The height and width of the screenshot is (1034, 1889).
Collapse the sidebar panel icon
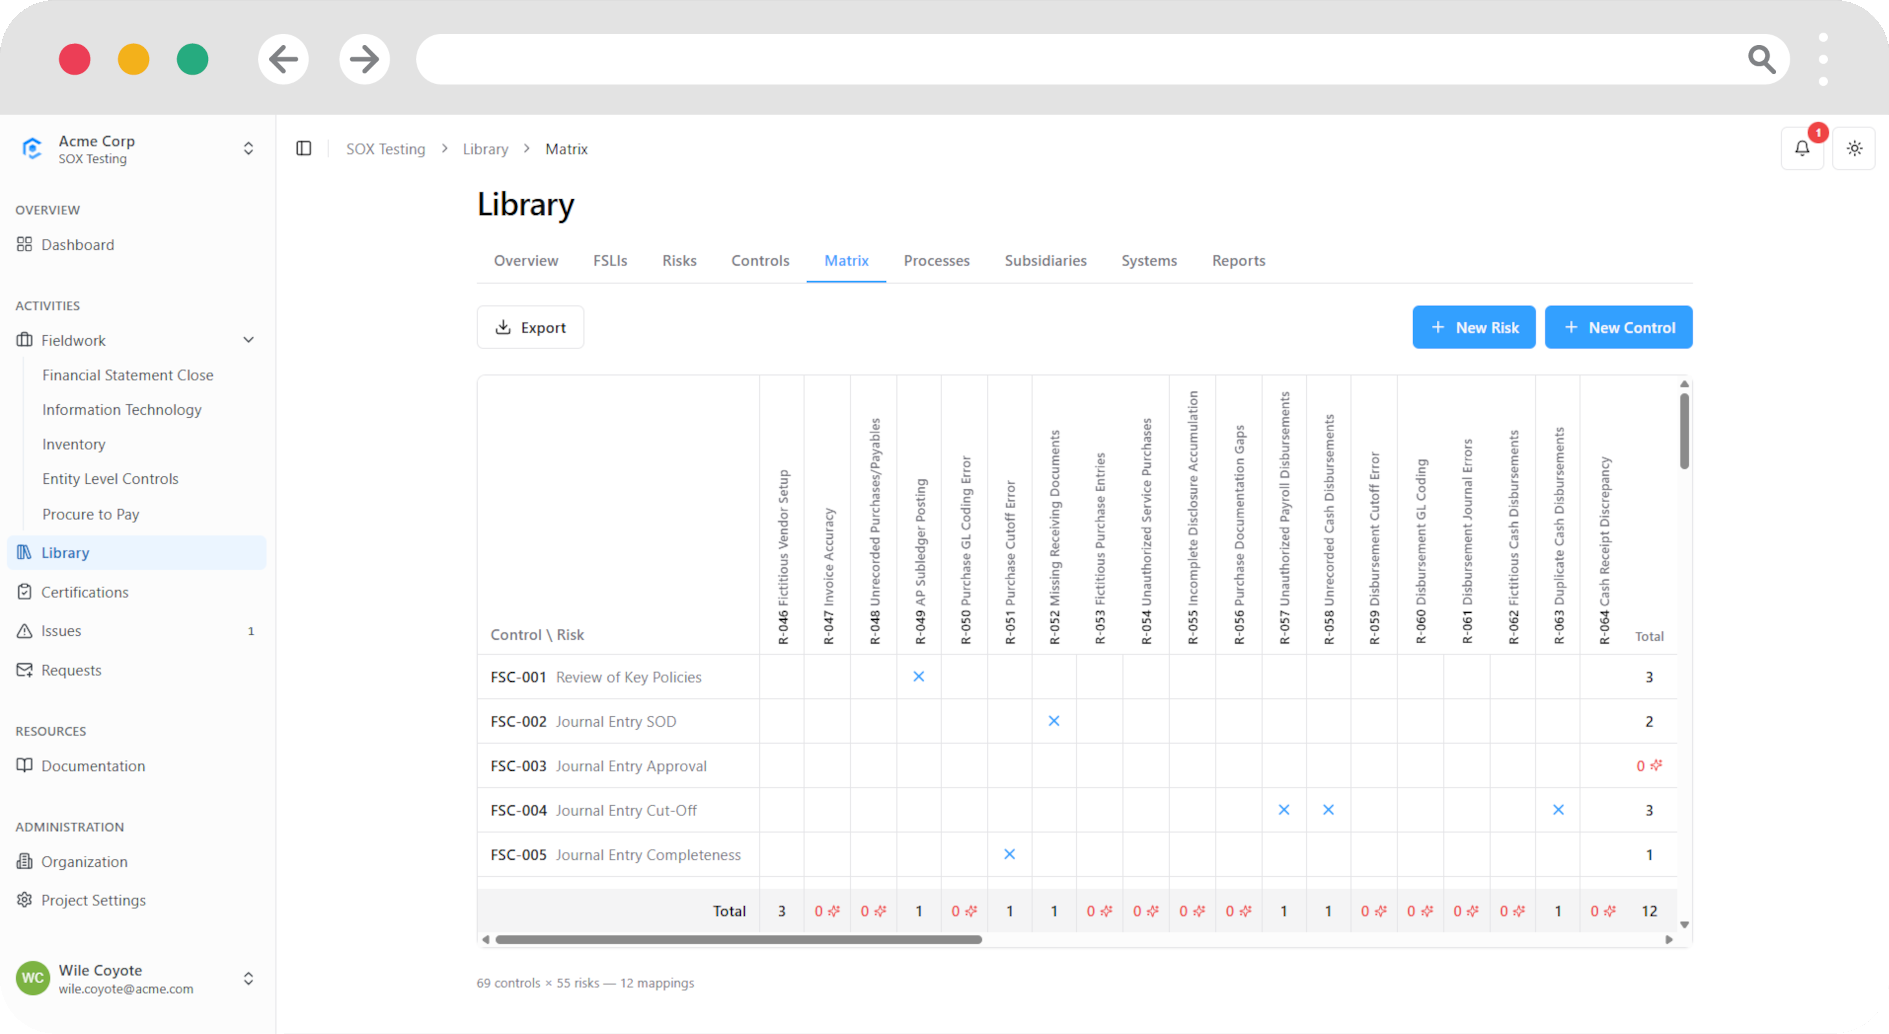tap(304, 149)
